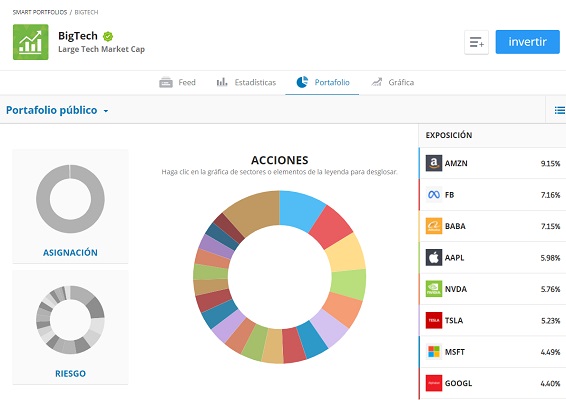Click the verified badge next to BigTech
Screen dimensions: 566x400
click(x=108, y=36)
